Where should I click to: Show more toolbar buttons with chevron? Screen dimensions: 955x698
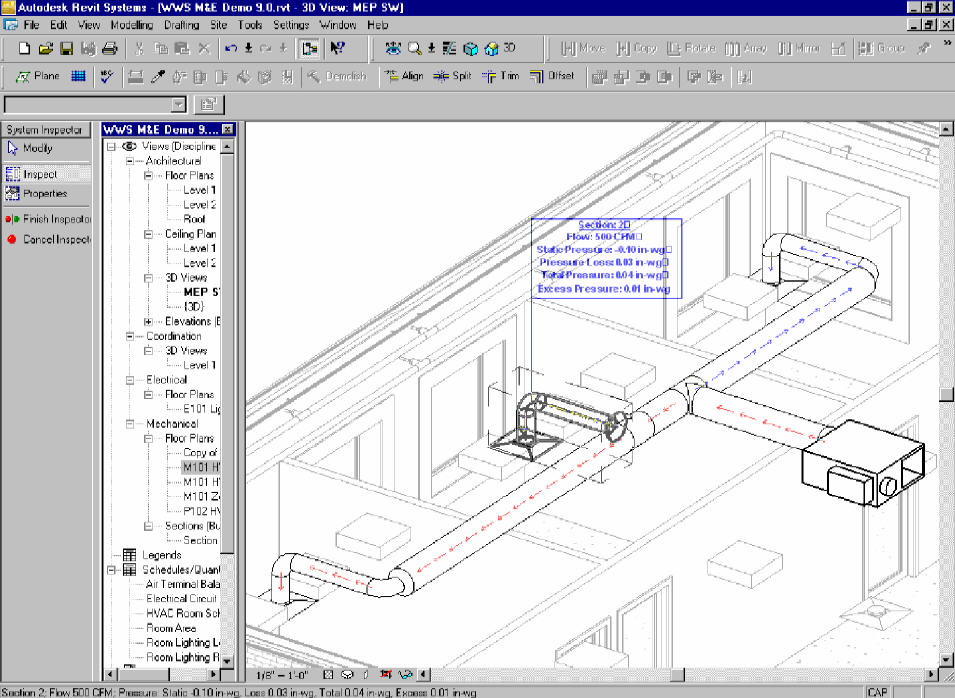coord(947,43)
